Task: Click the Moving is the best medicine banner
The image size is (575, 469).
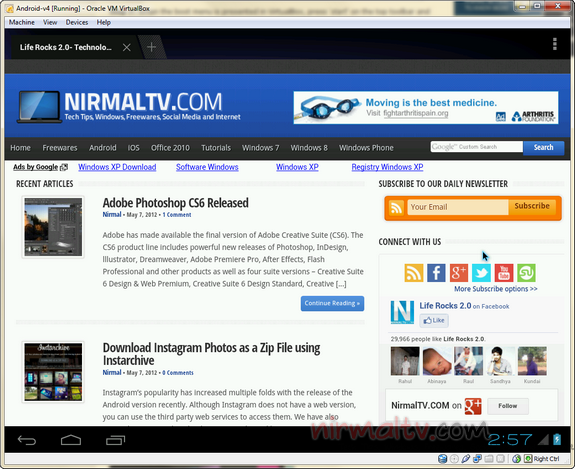Action: click(426, 107)
